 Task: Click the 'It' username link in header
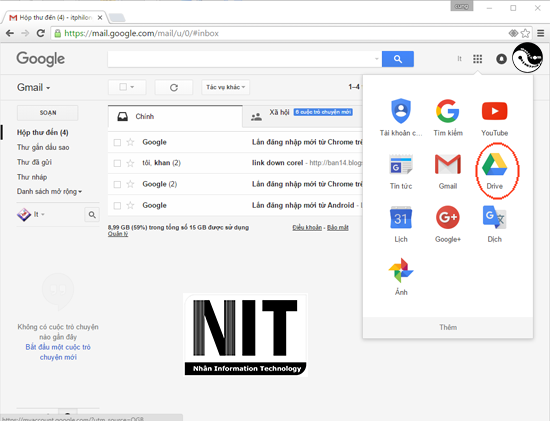(x=459, y=59)
